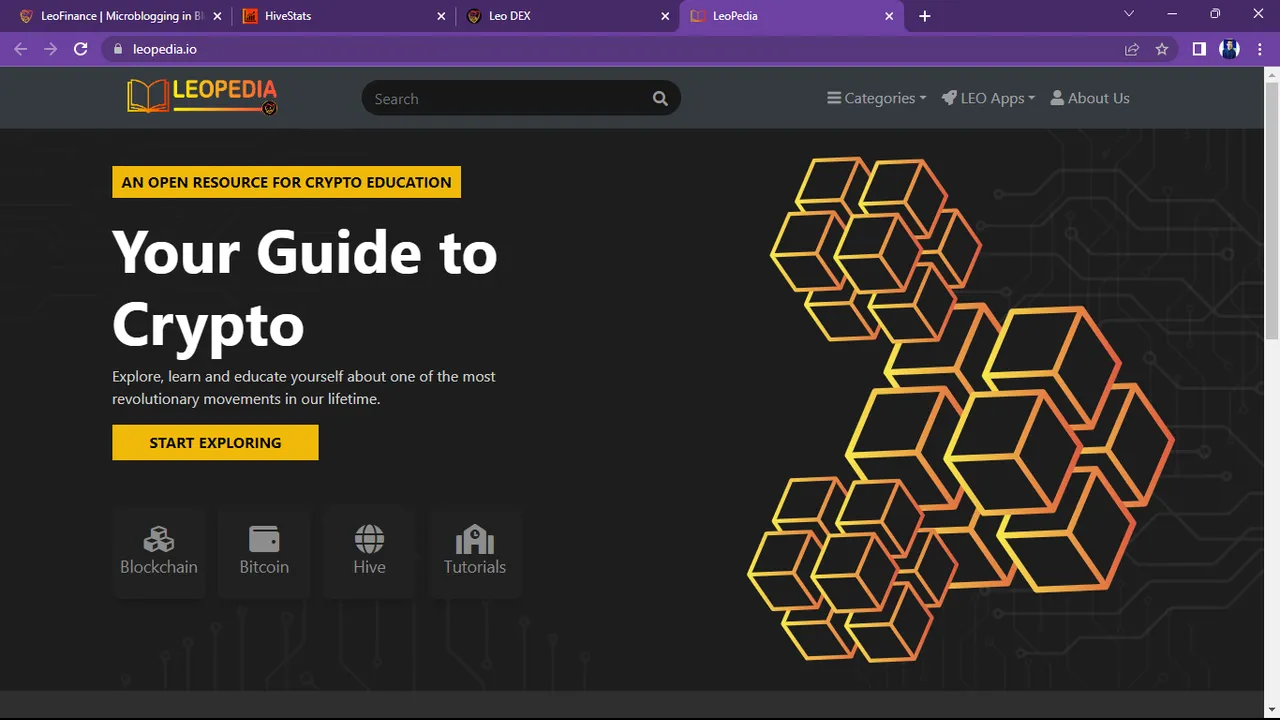Bookmark this page with star icon
The width and height of the screenshot is (1280, 720).
pos(1162,49)
